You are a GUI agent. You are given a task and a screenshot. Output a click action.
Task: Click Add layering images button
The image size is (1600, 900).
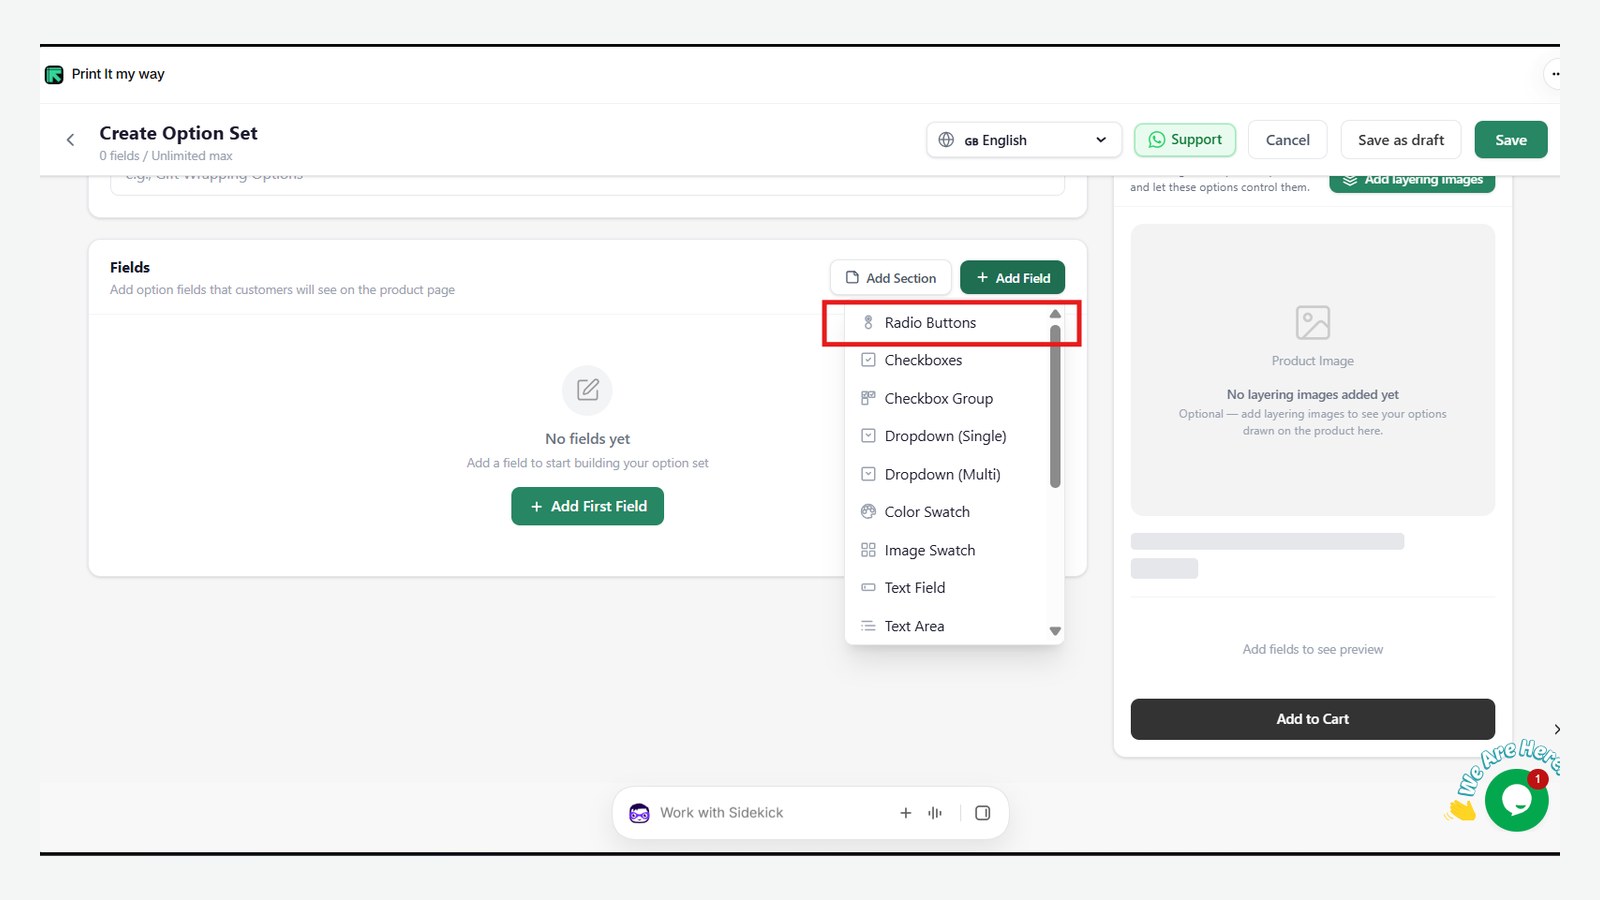click(1412, 181)
